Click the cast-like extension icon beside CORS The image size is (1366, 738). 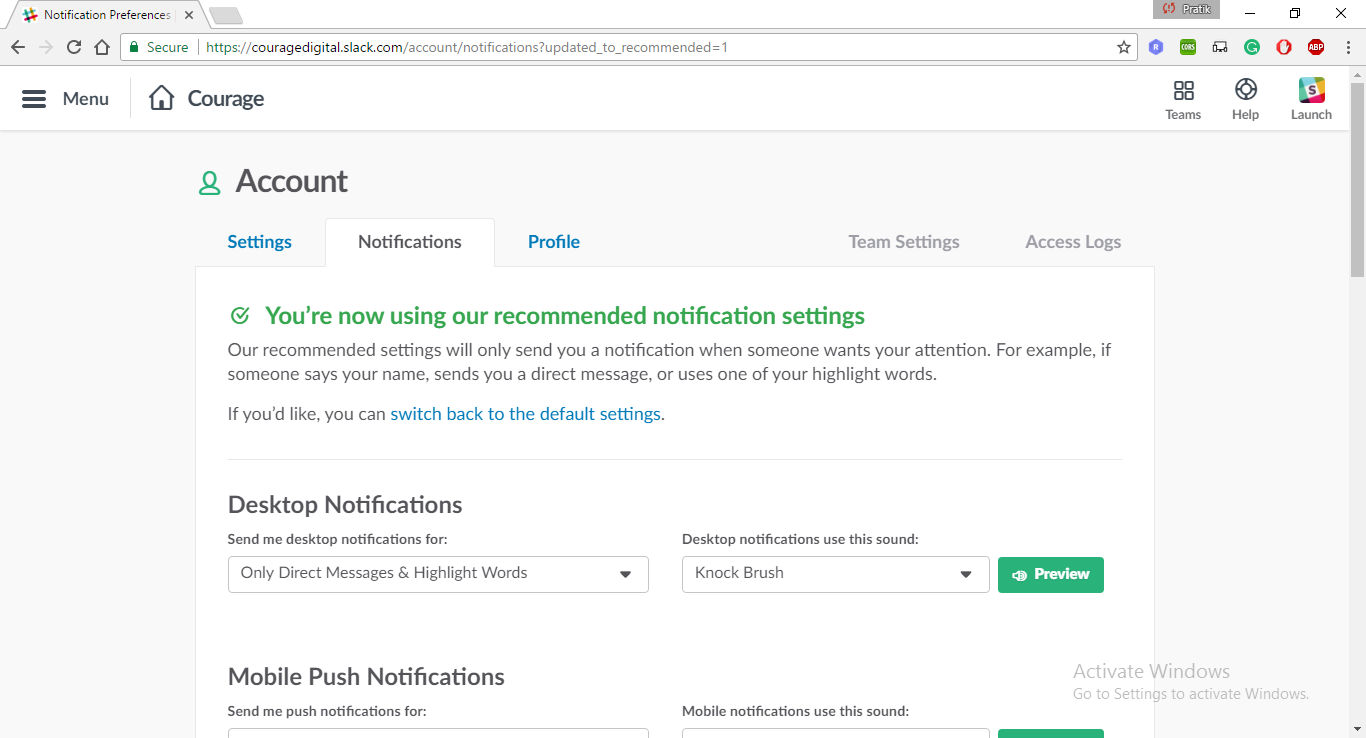(1220, 47)
